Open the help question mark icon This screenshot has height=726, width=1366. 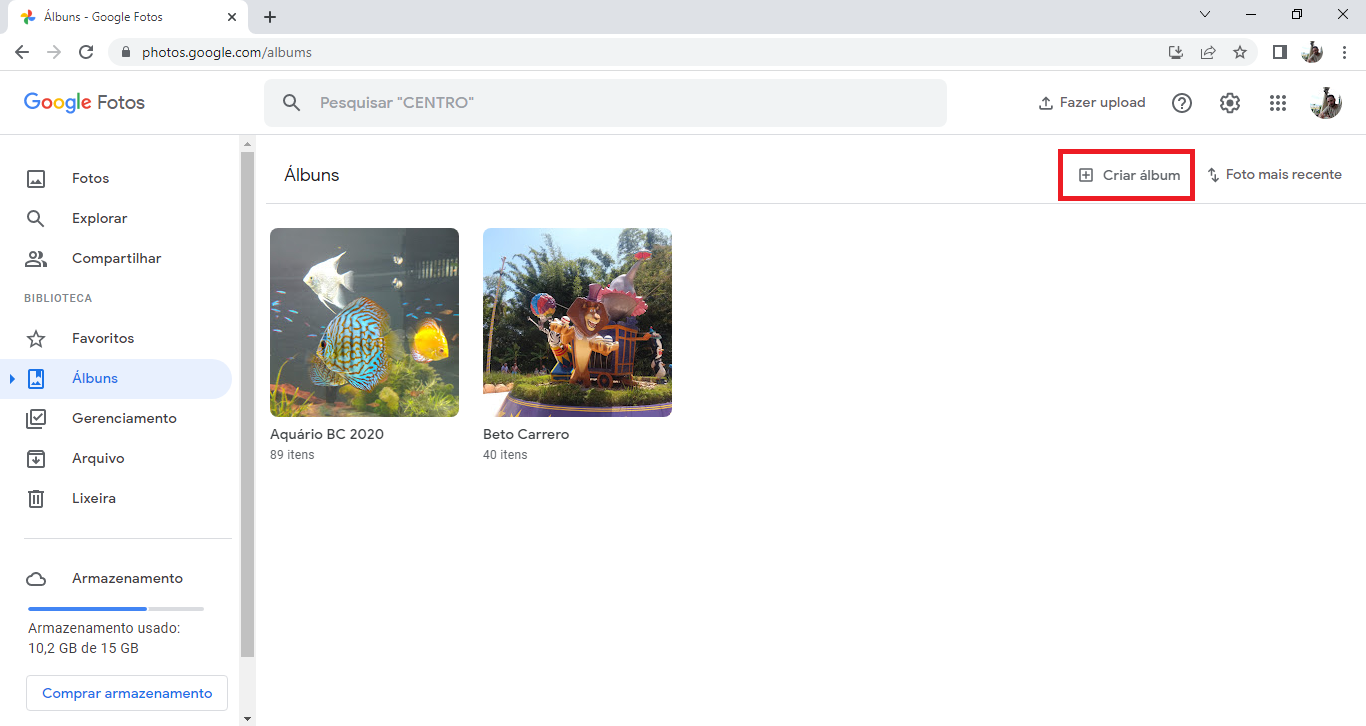tap(1182, 103)
